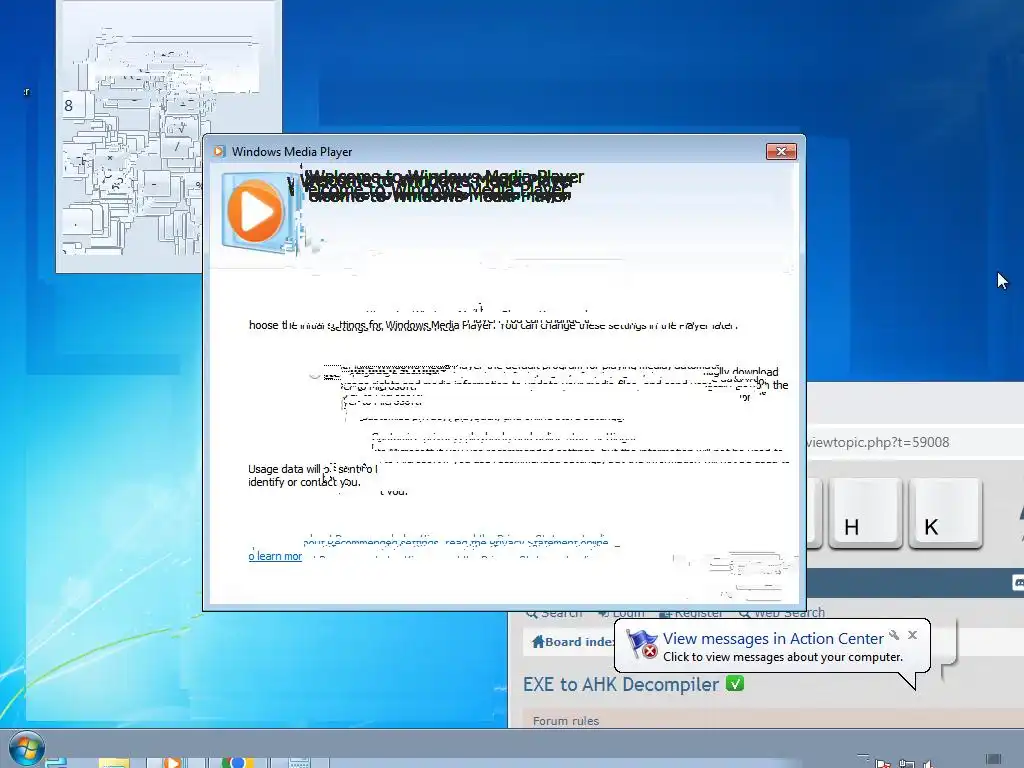This screenshot has height=768, width=1024.
Task: Click the green checkmark beside topic title
Action: 735,684
